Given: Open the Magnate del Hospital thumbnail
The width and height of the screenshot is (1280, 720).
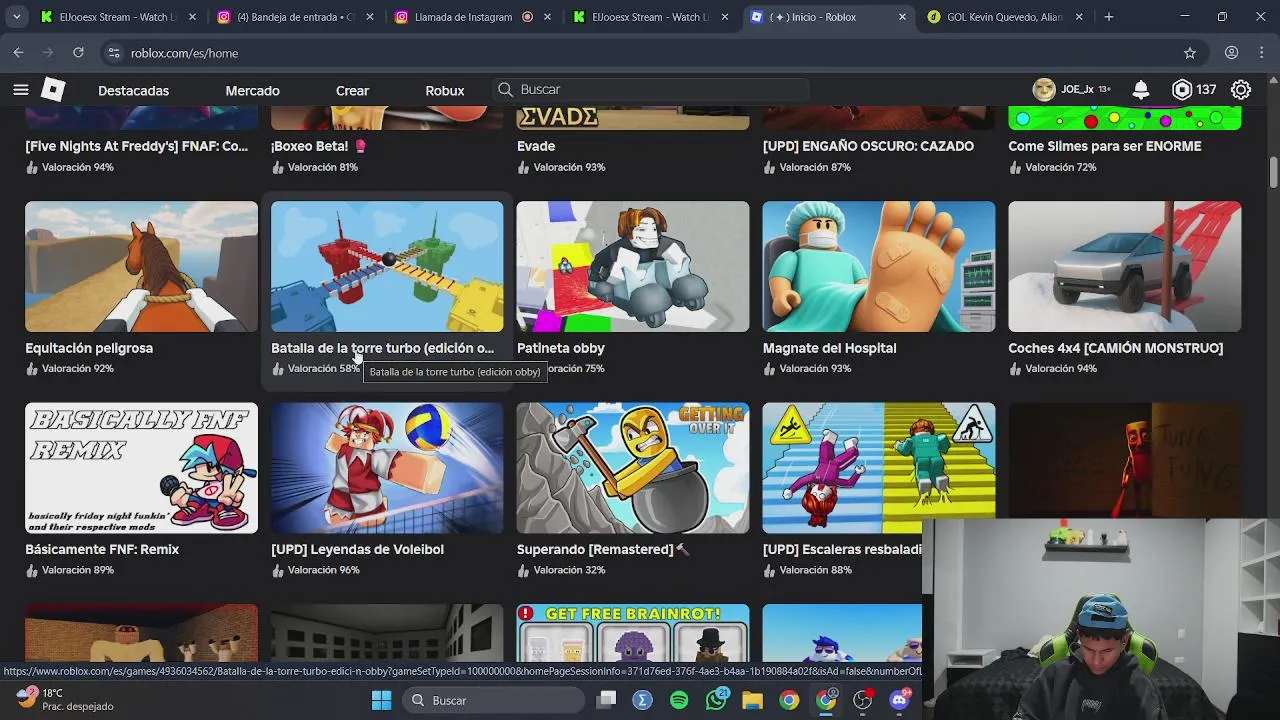Looking at the screenshot, I should (x=879, y=266).
